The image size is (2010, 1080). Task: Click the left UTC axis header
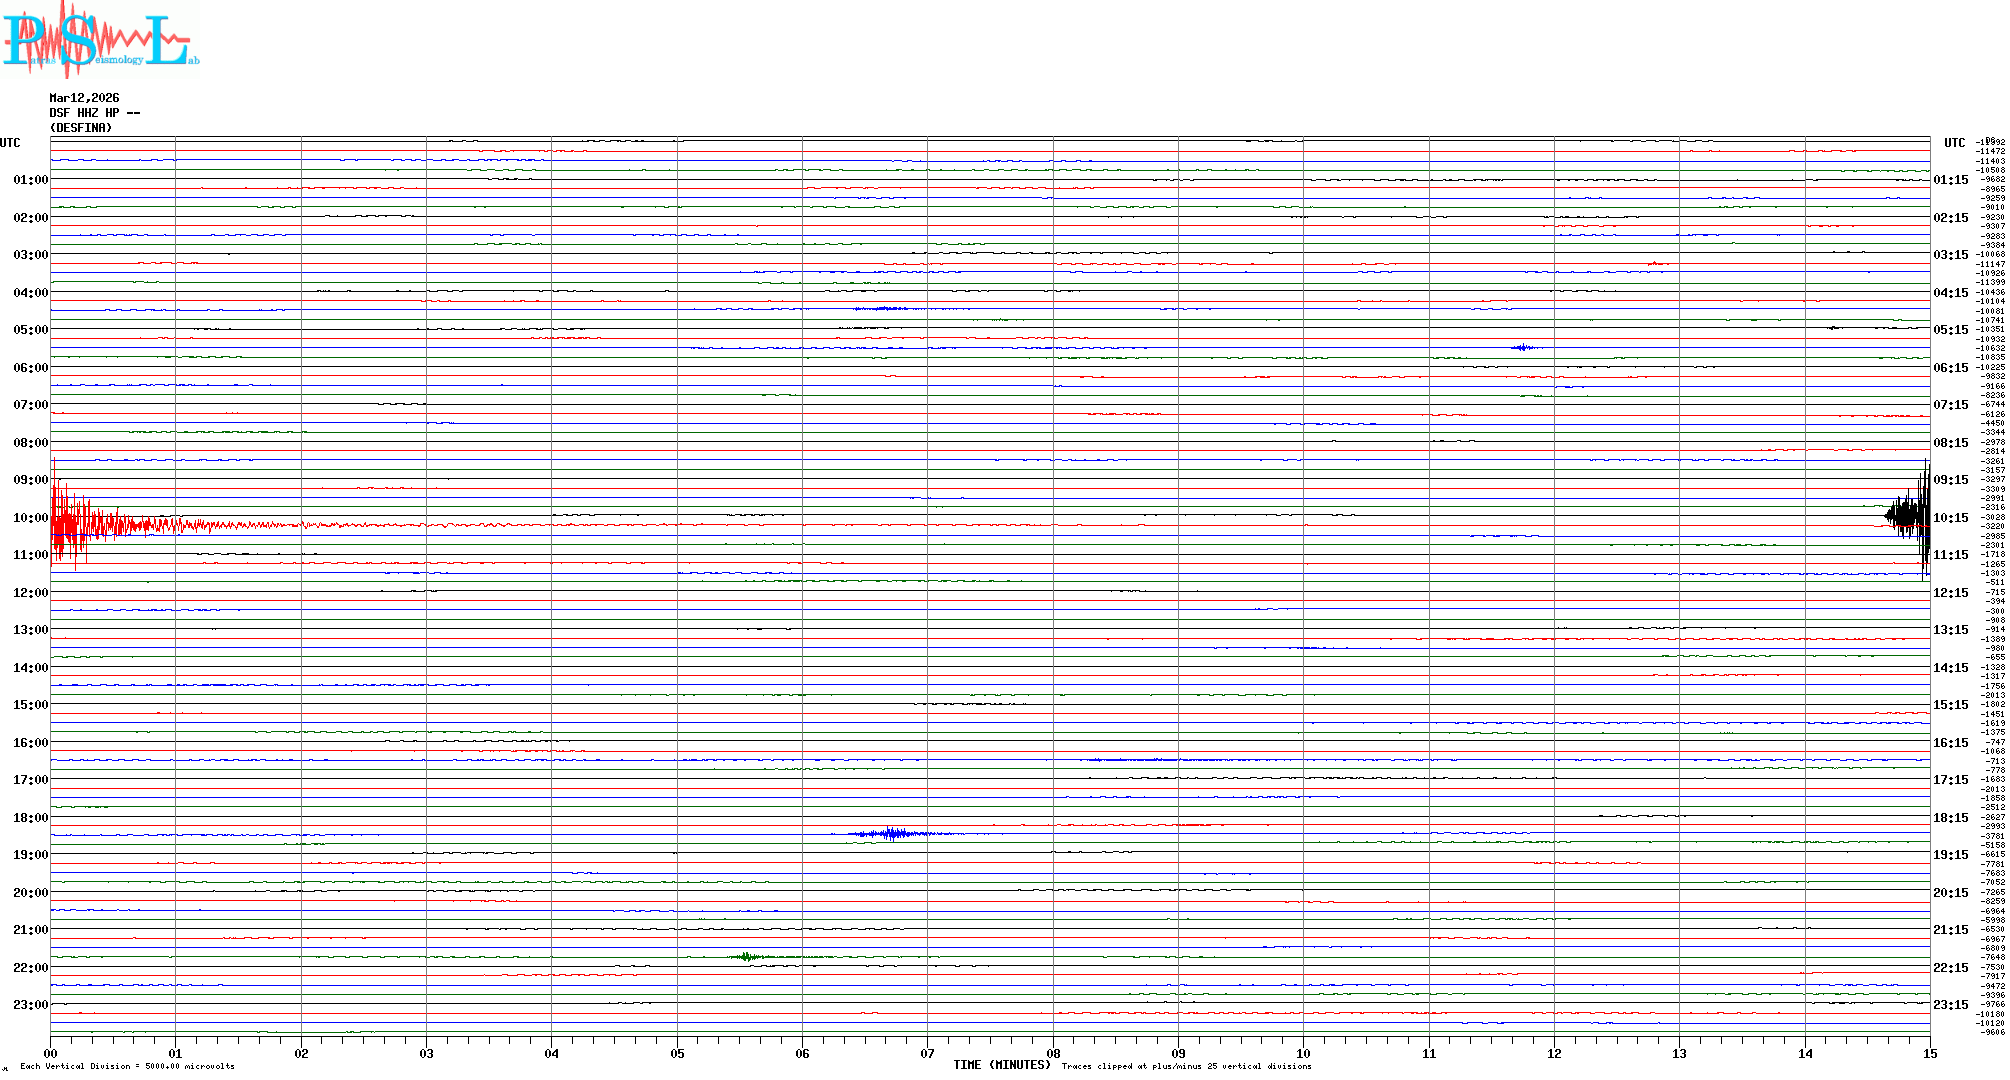coord(10,143)
